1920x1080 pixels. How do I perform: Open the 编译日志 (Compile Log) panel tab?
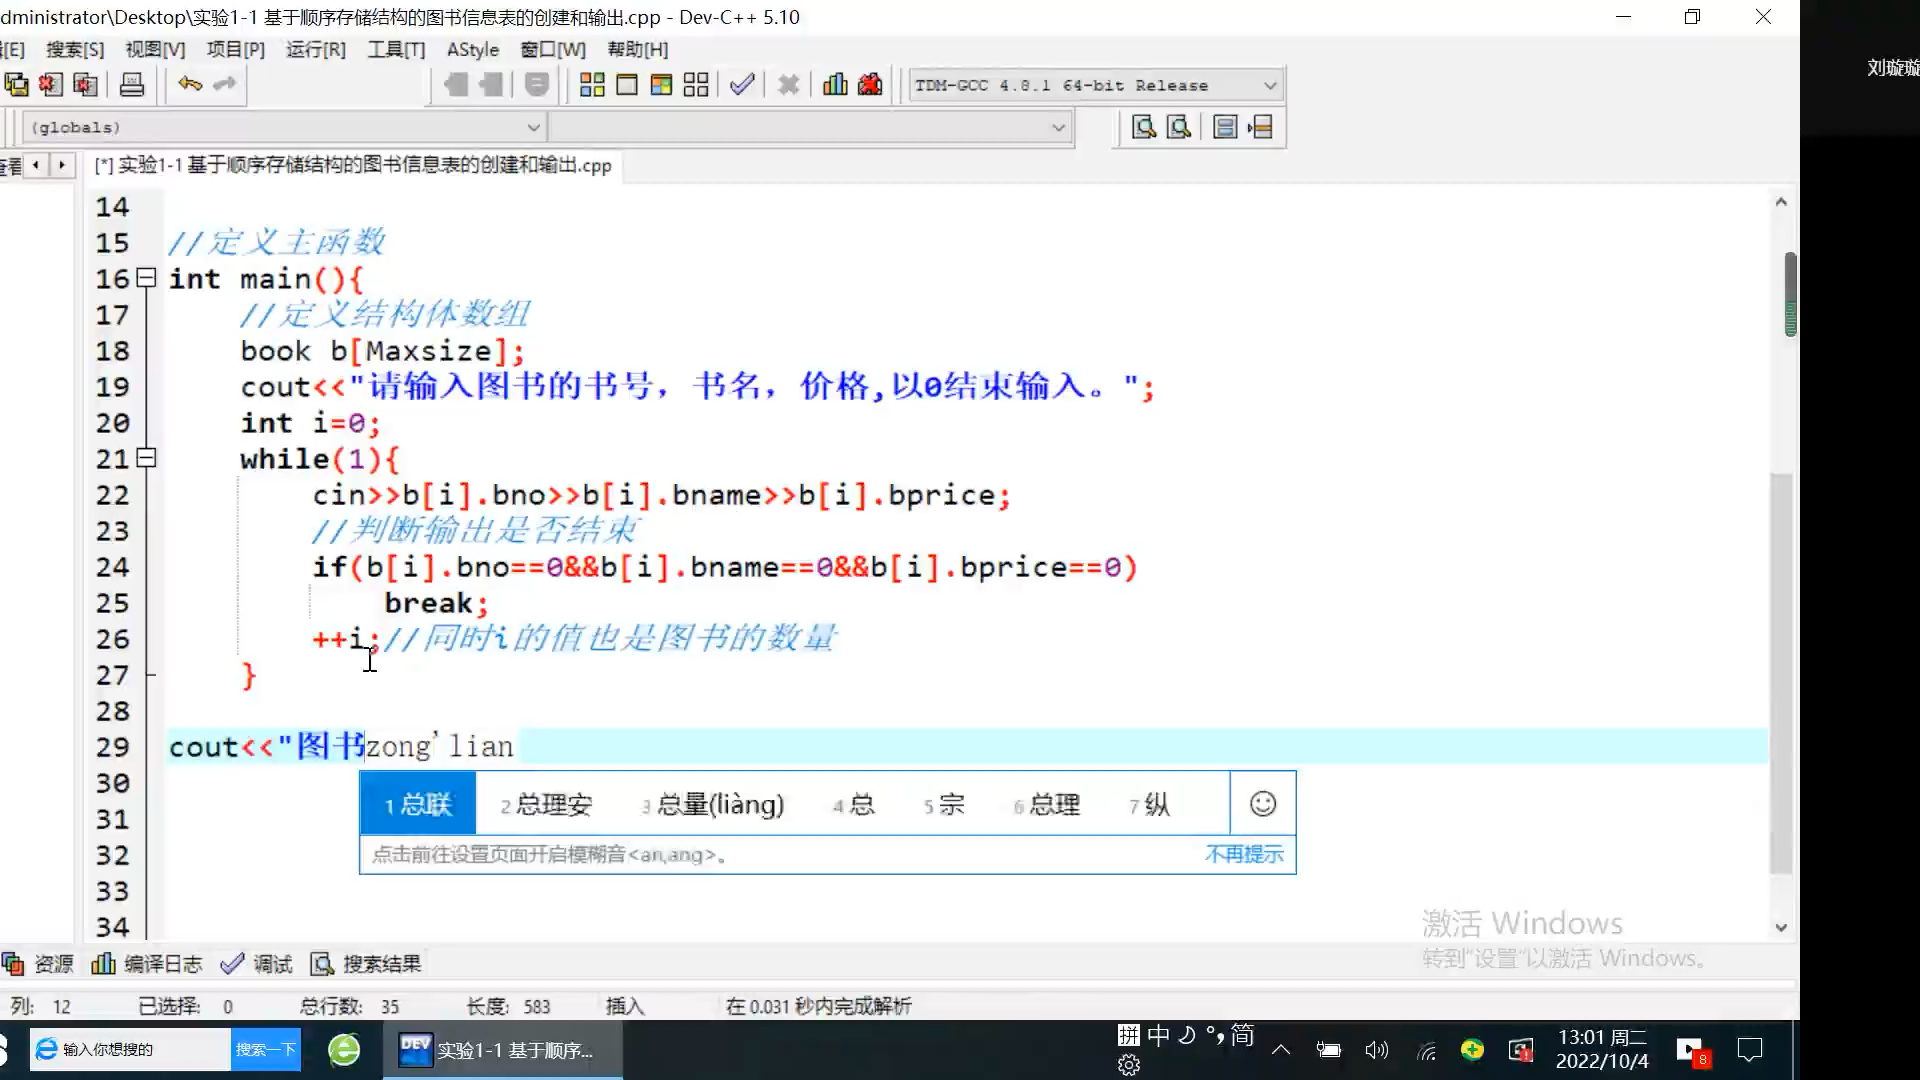162,963
